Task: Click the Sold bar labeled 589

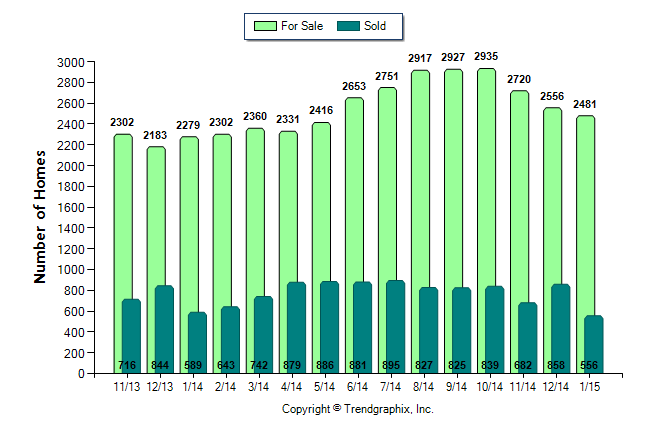Action: click(197, 341)
